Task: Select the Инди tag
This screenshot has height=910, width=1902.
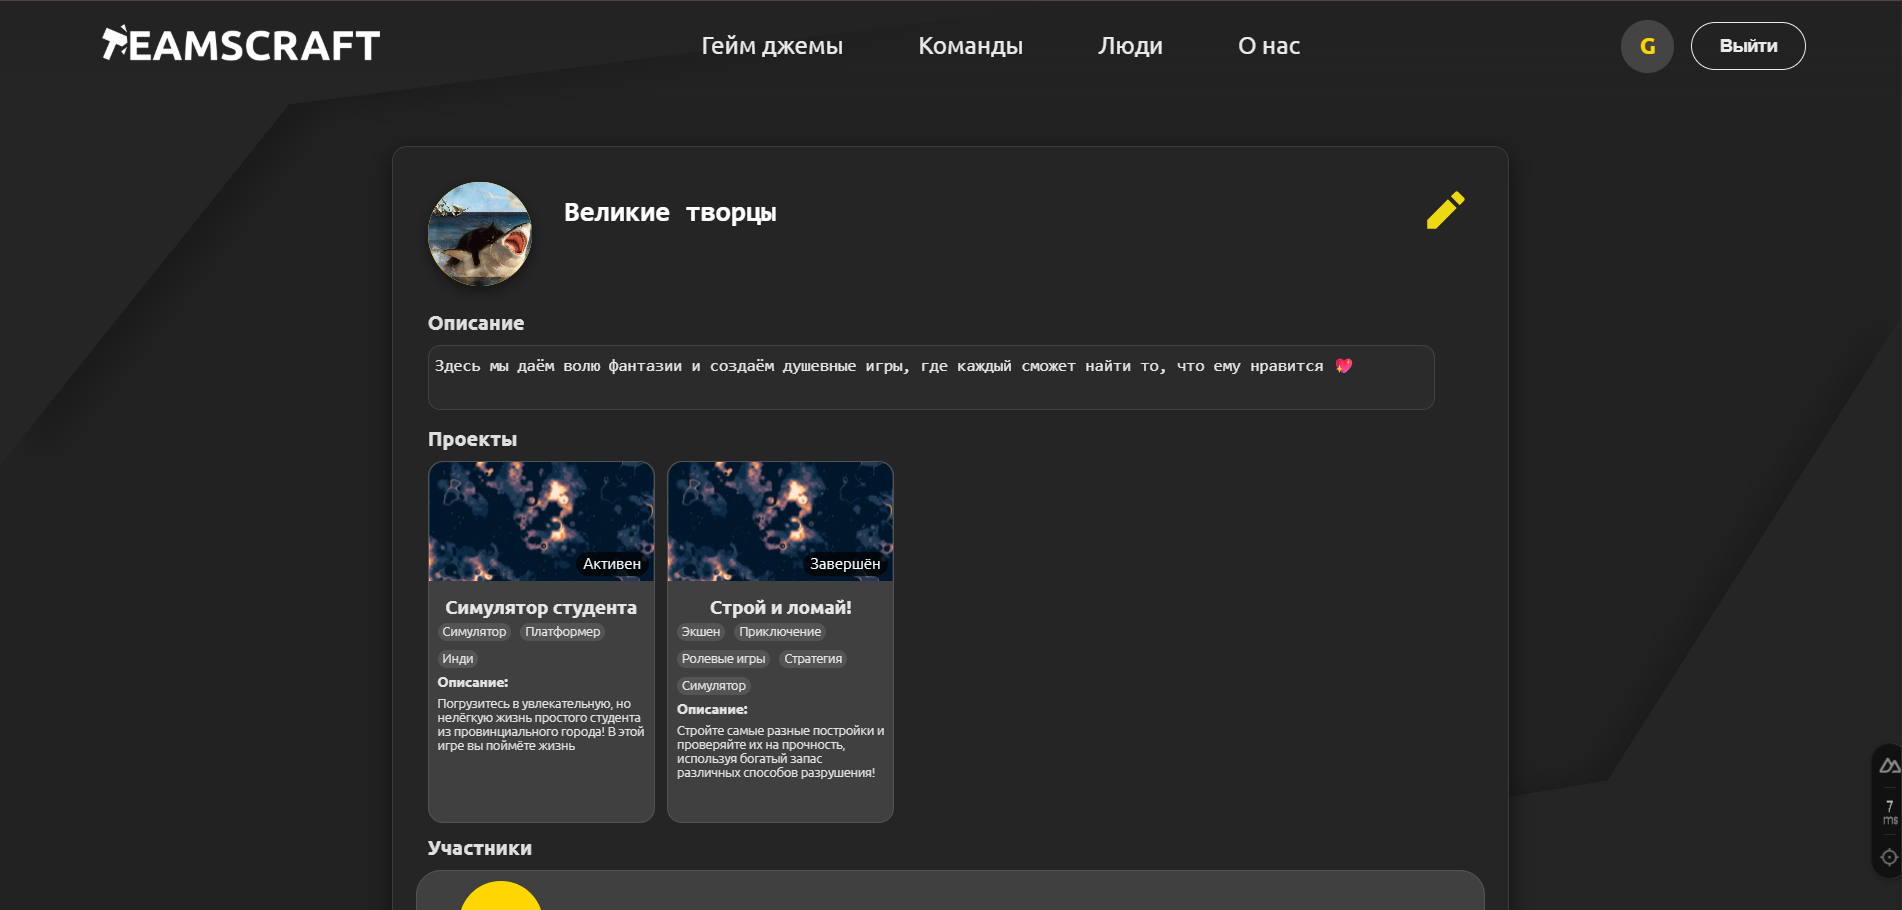Action: click(x=458, y=659)
